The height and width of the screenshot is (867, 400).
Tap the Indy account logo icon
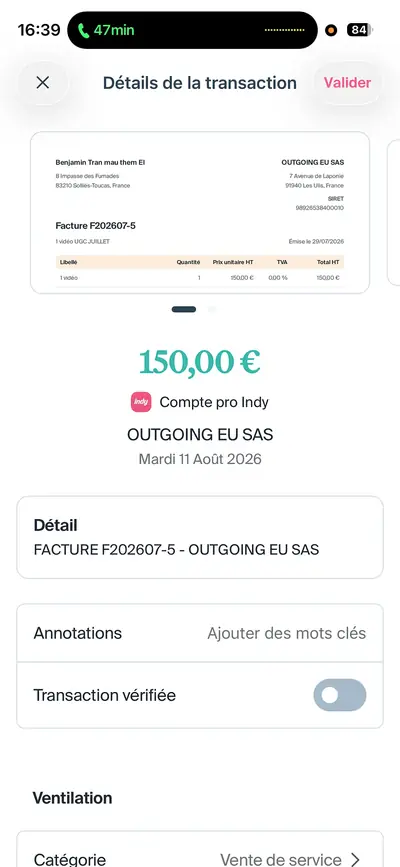pyautogui.click(x=141, y=402)
